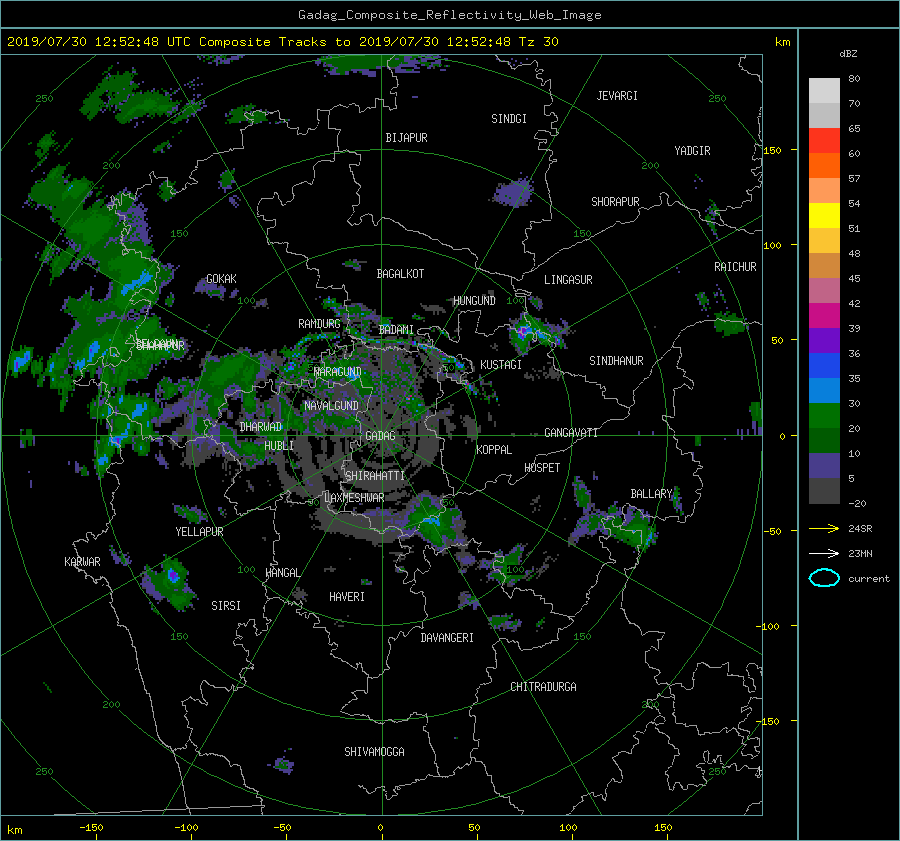Click the SHIRAHATTI city label
Screen dimensions: 900x841
pos(375,476)
